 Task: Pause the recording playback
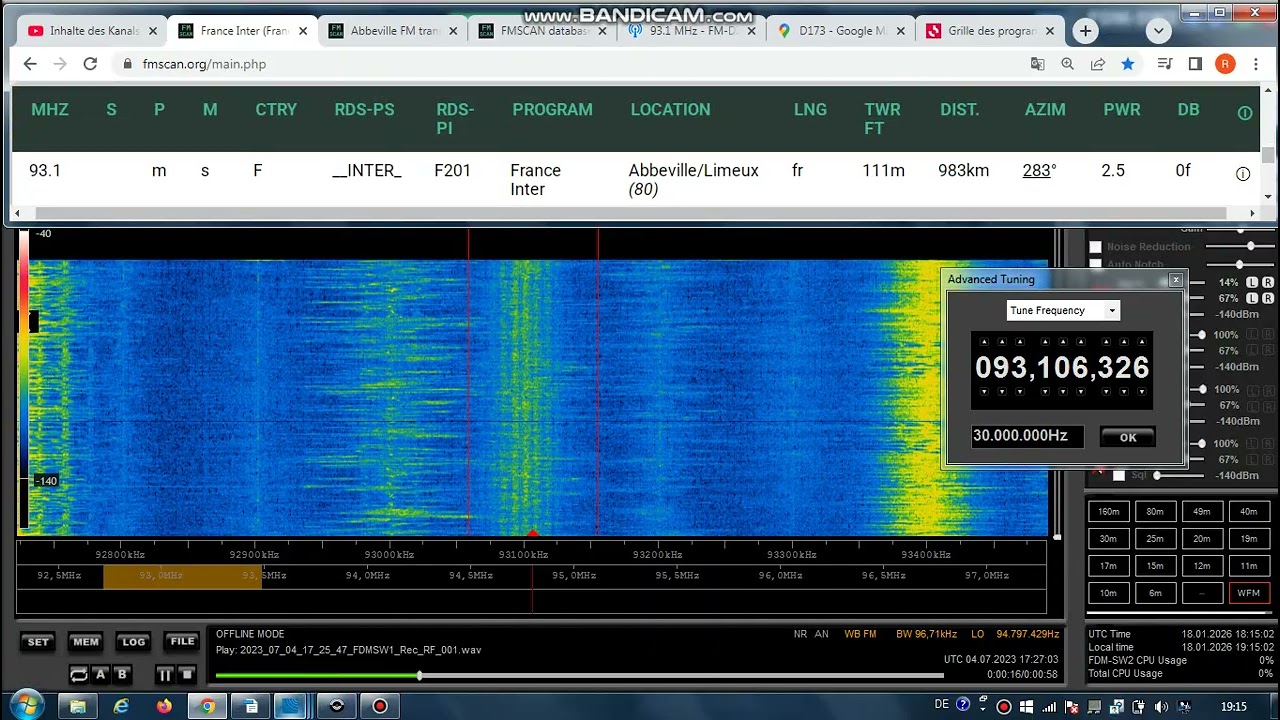[164, 675]
